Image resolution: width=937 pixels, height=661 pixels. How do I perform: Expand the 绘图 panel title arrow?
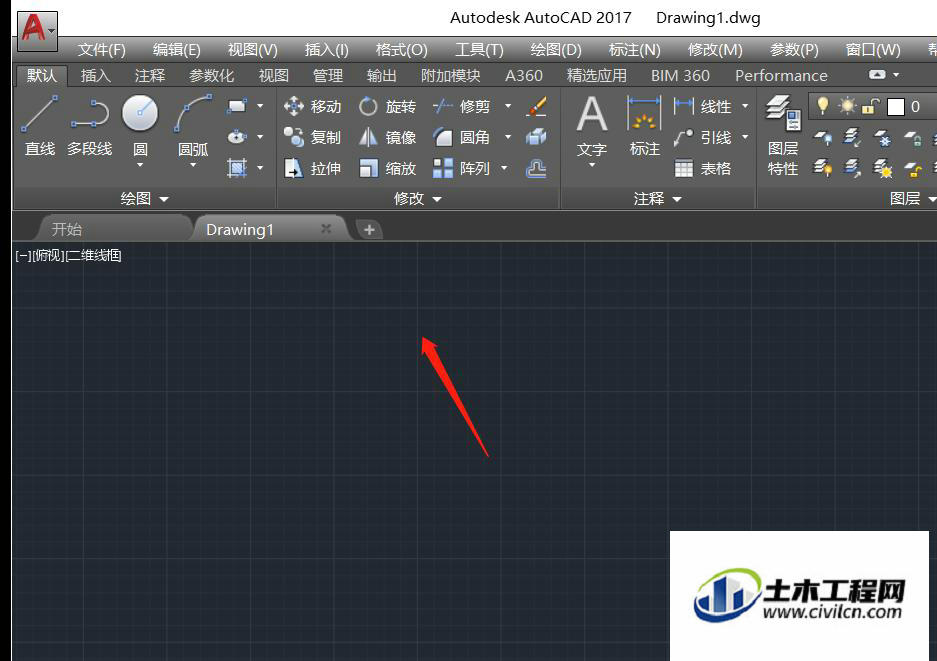(164, 199)
